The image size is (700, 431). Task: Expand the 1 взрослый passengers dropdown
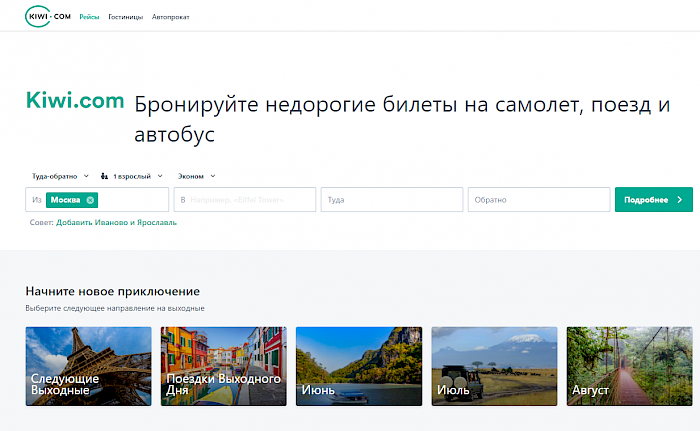click(131, 176)
